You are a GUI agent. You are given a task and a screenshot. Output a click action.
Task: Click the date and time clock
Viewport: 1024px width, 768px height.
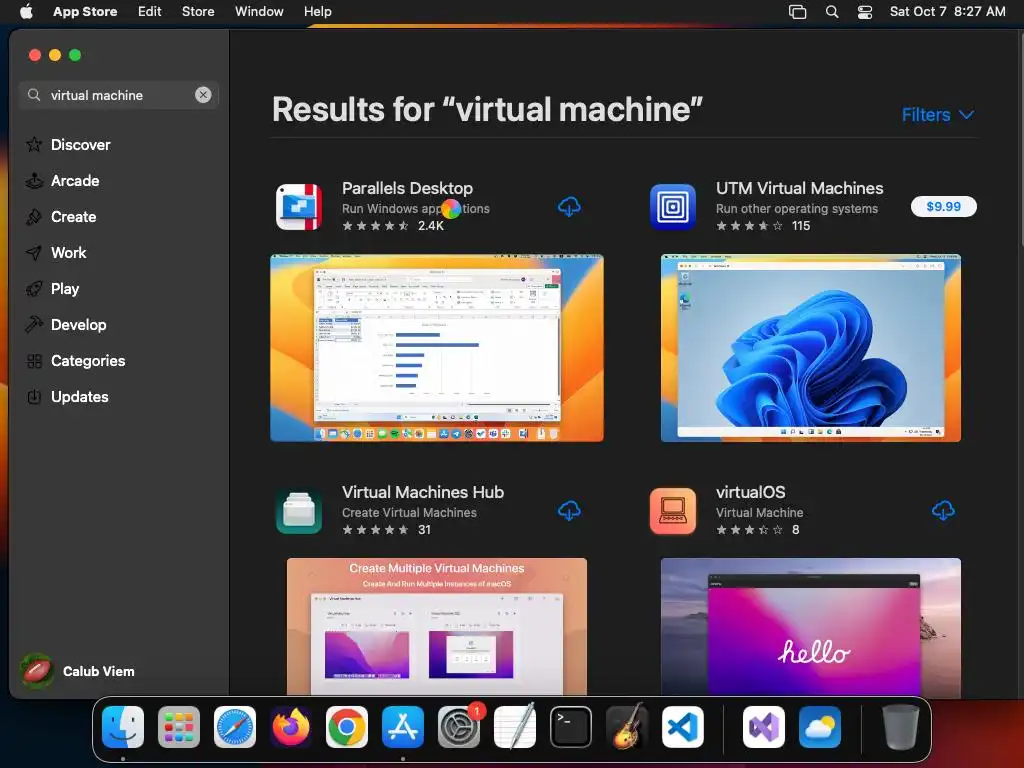pos(947,11)
